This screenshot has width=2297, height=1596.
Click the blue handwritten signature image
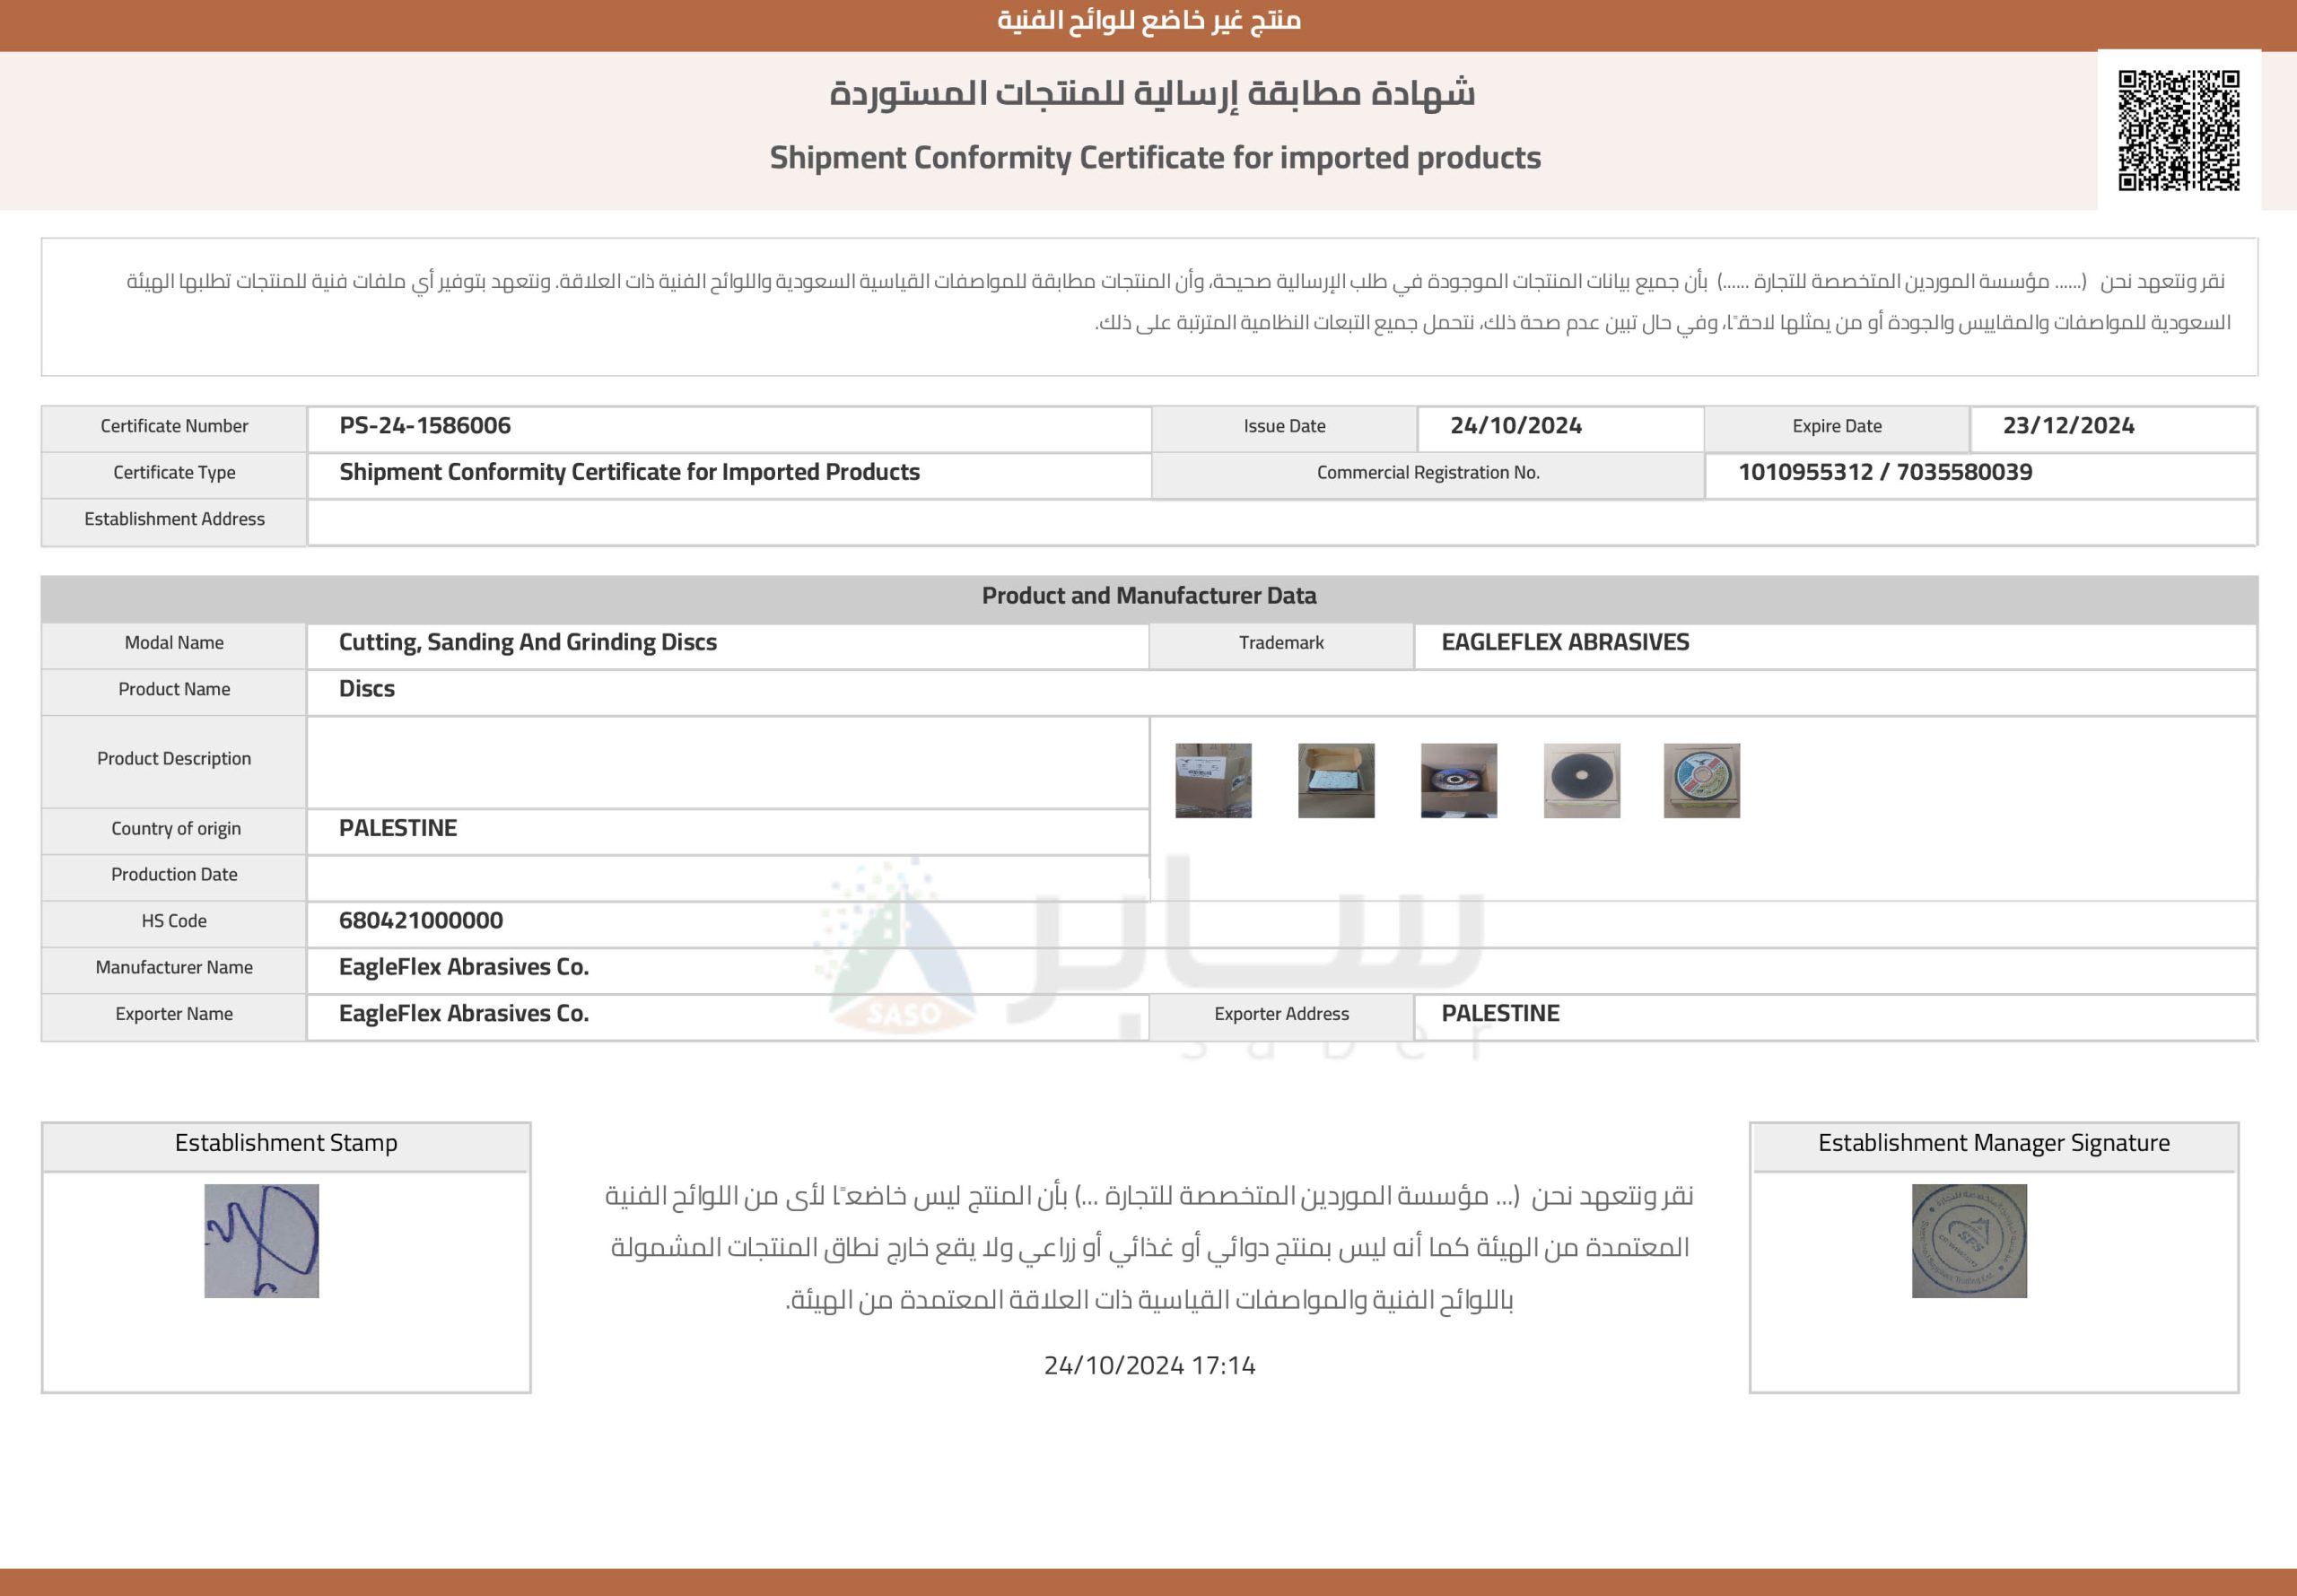[x=262, y=1241]
